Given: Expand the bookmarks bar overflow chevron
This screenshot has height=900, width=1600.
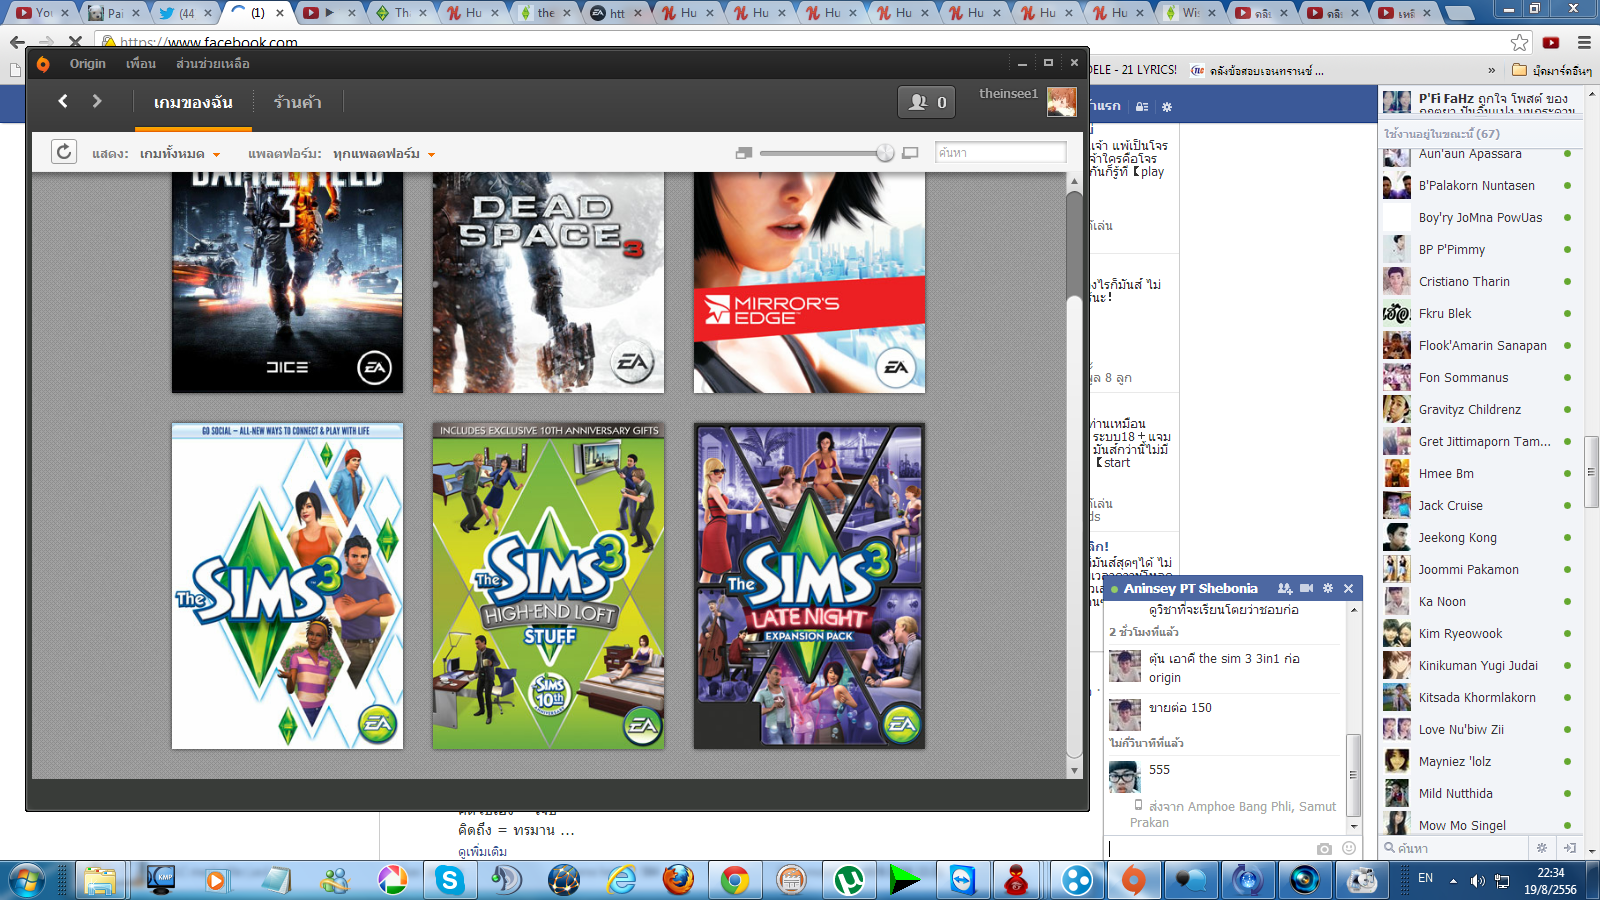Looking at the screenshot, I should (x=1492, y=70).
